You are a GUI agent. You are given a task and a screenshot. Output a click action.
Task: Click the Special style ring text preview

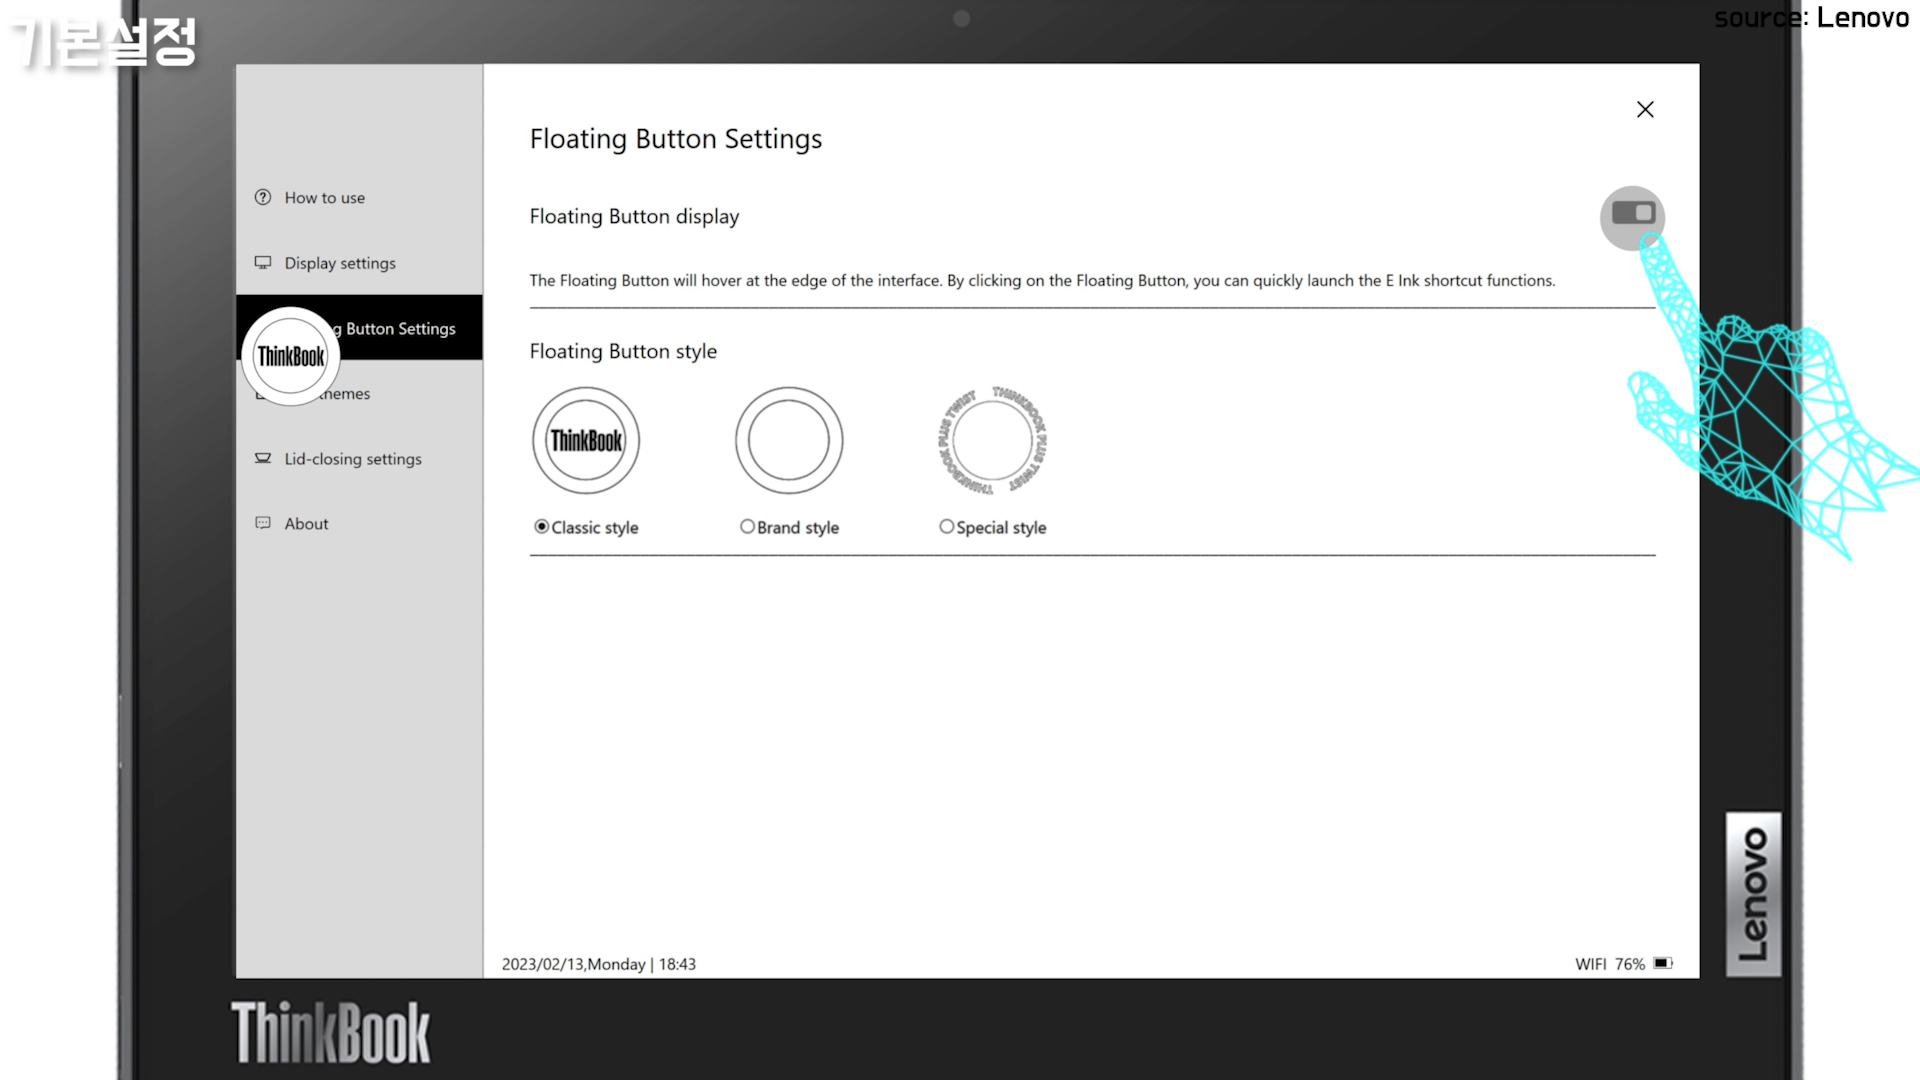[992, 440]
